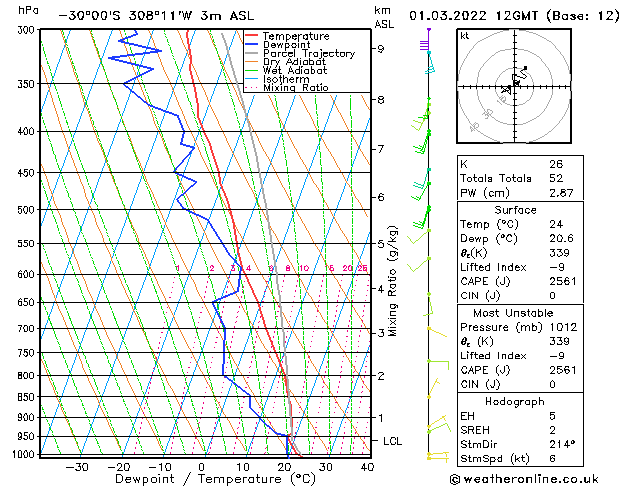Image resolution: width=629 pixels, height=486 pixels.
Task: Click the purple wind barb near 300 hPa
Action: click(425, 40)
